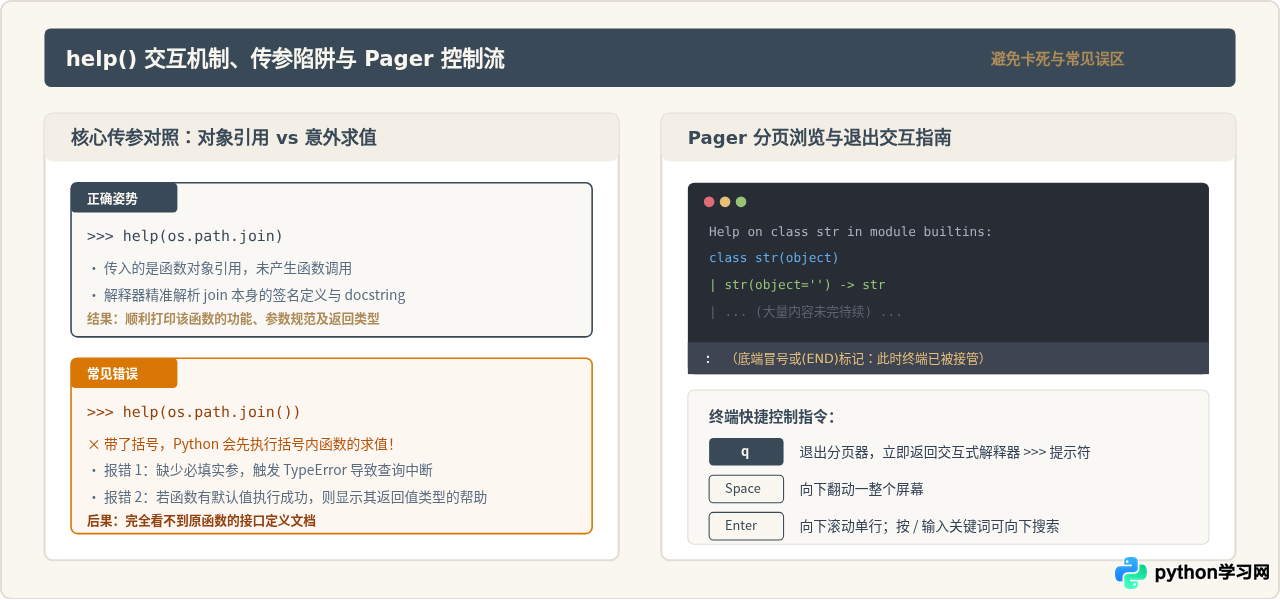Click text 后果：完全看不到原函数的接口定义文档

(x=201, y=521)
